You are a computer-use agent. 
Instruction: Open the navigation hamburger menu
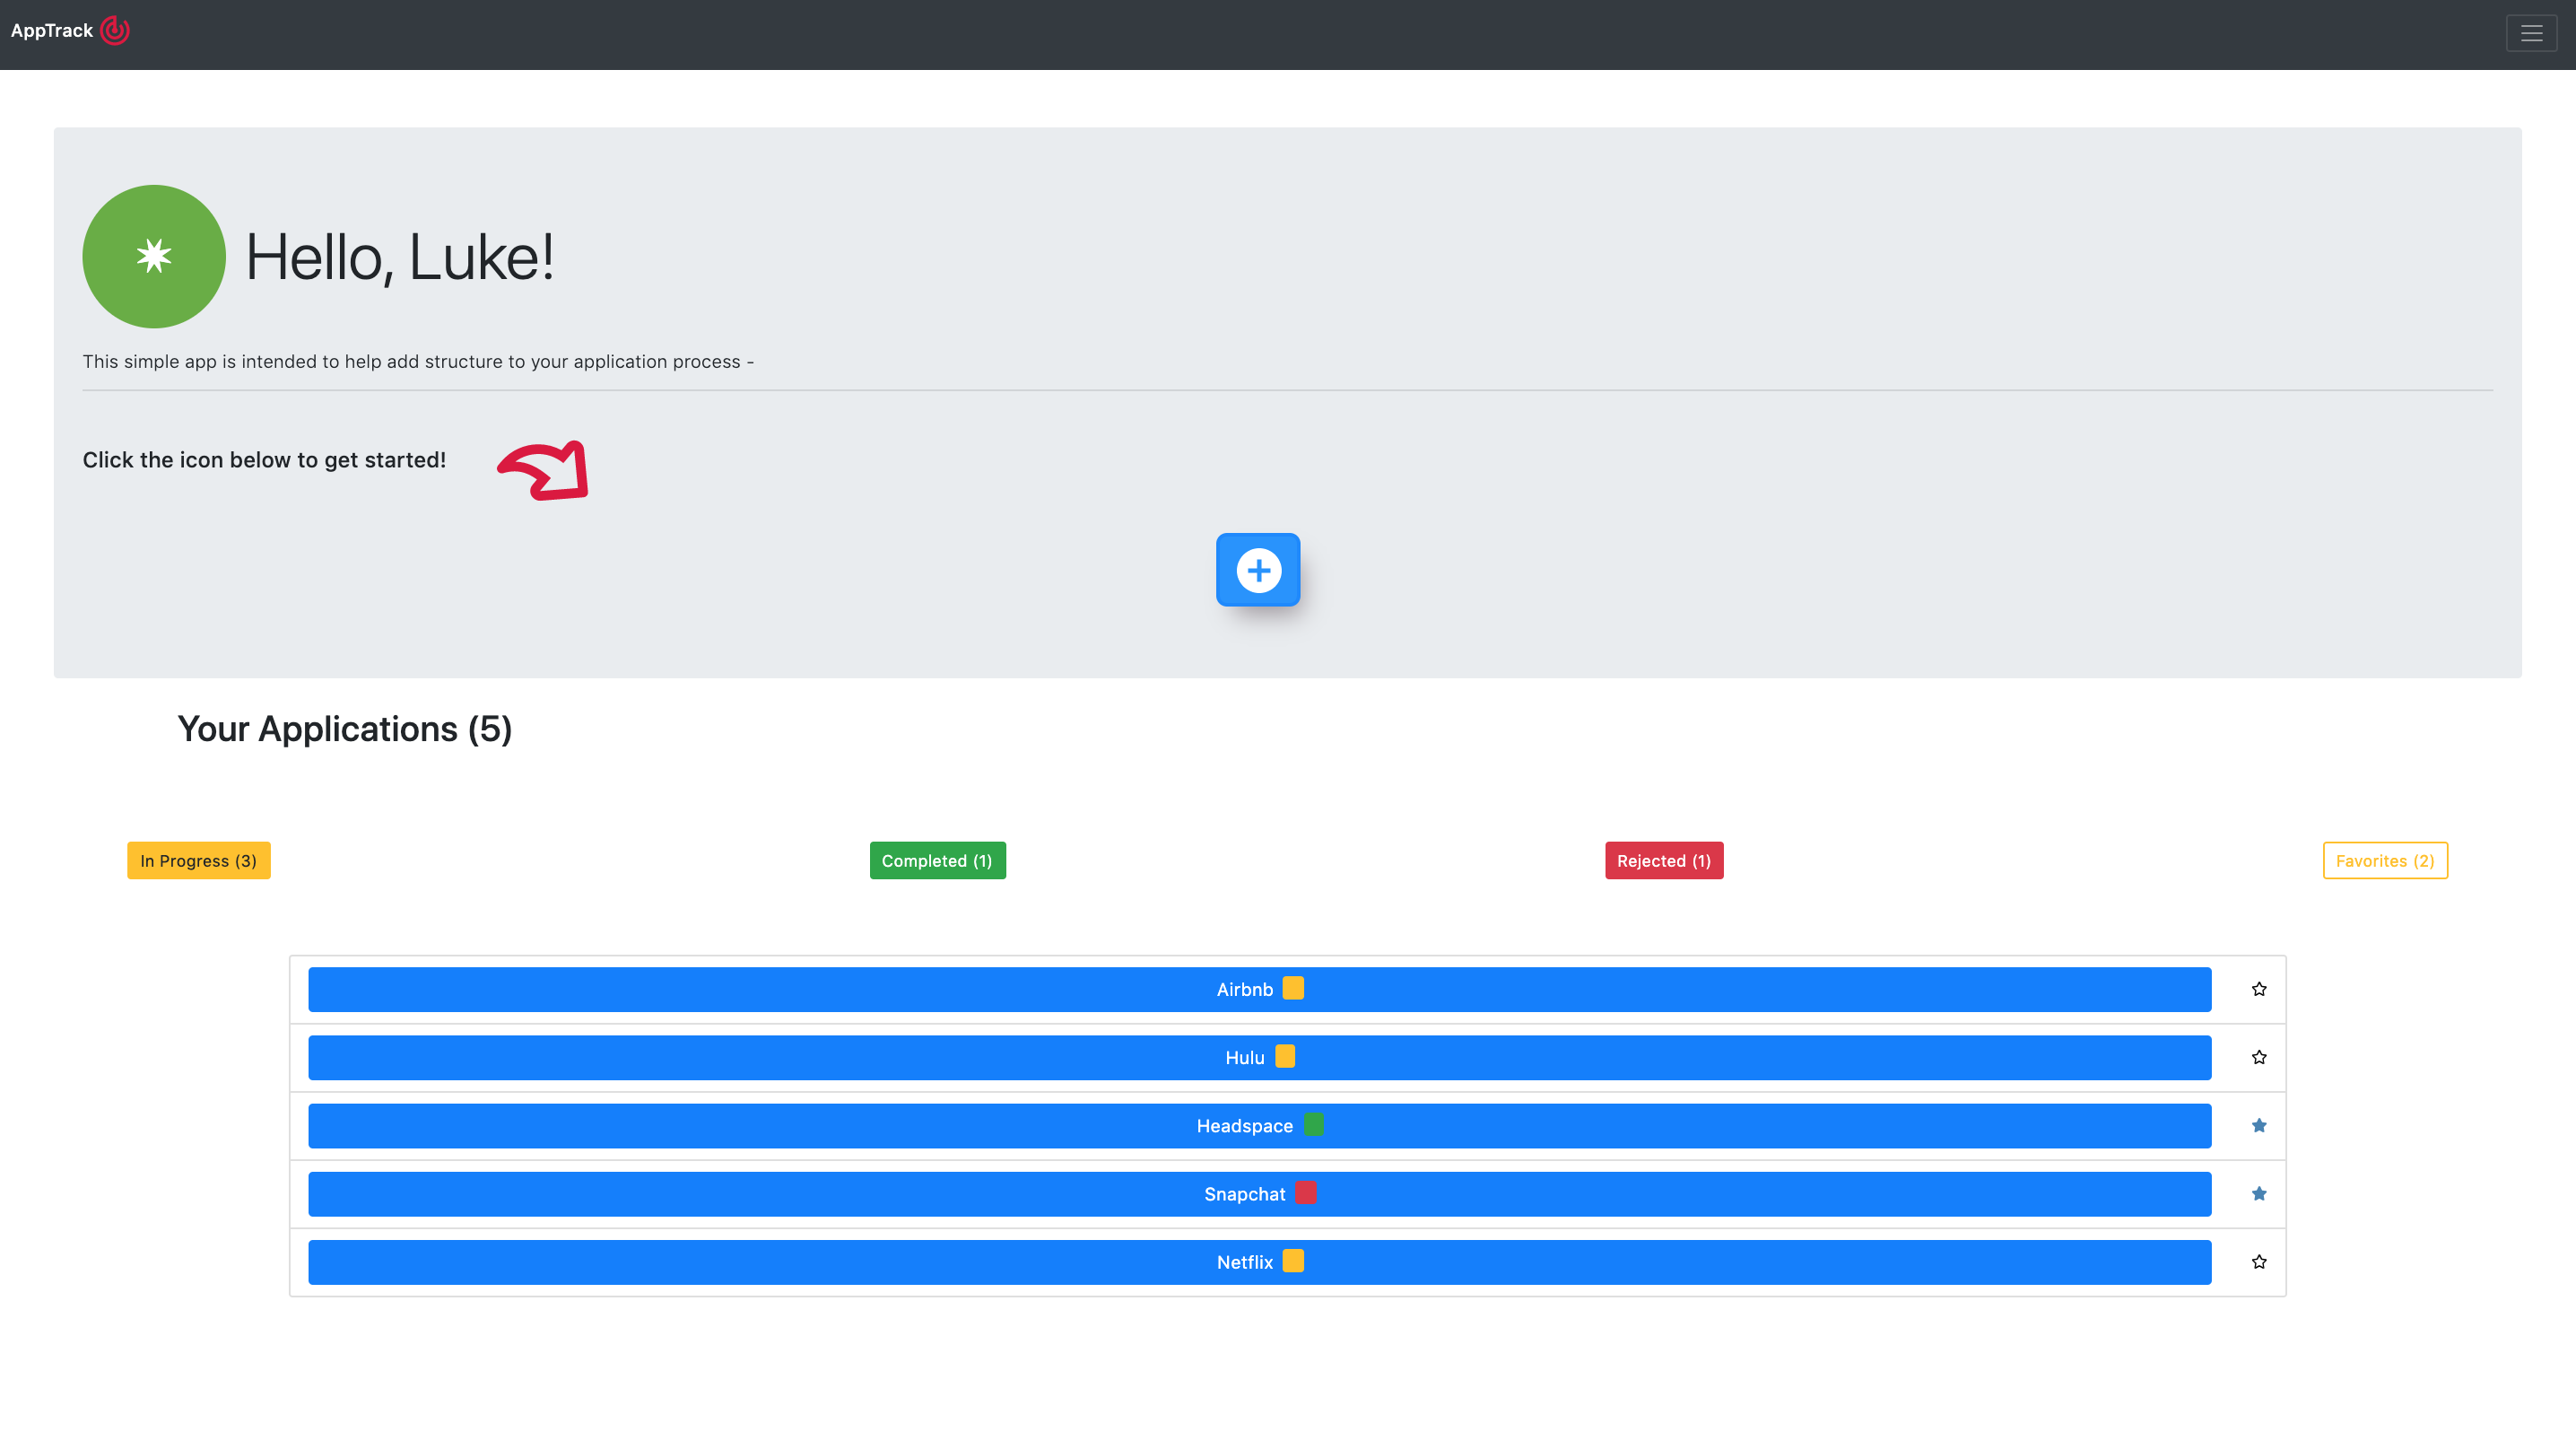click(2531, 33)
